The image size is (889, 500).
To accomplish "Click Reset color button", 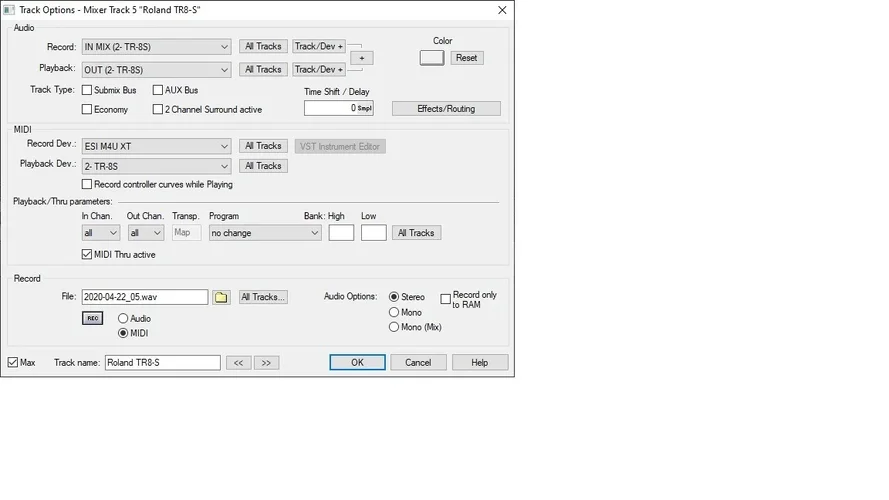I will click(467, 58).
